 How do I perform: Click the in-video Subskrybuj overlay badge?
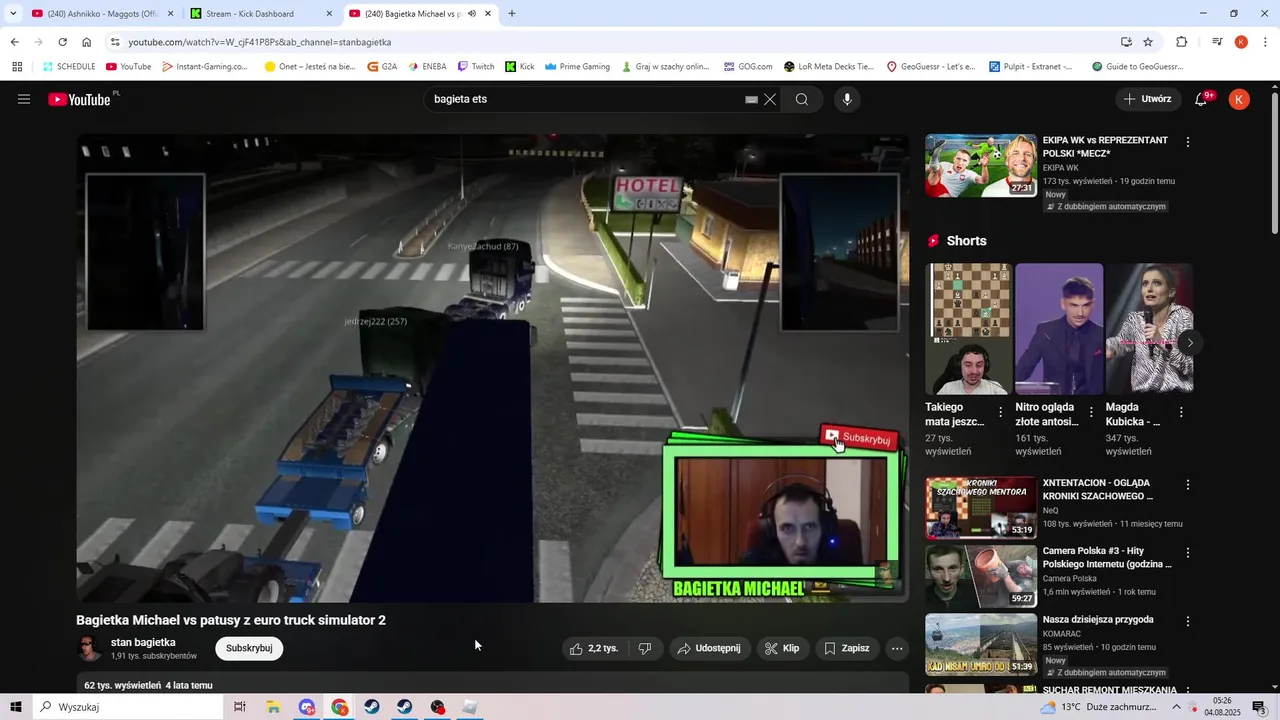pyautogui.click(x=857, y=438)
